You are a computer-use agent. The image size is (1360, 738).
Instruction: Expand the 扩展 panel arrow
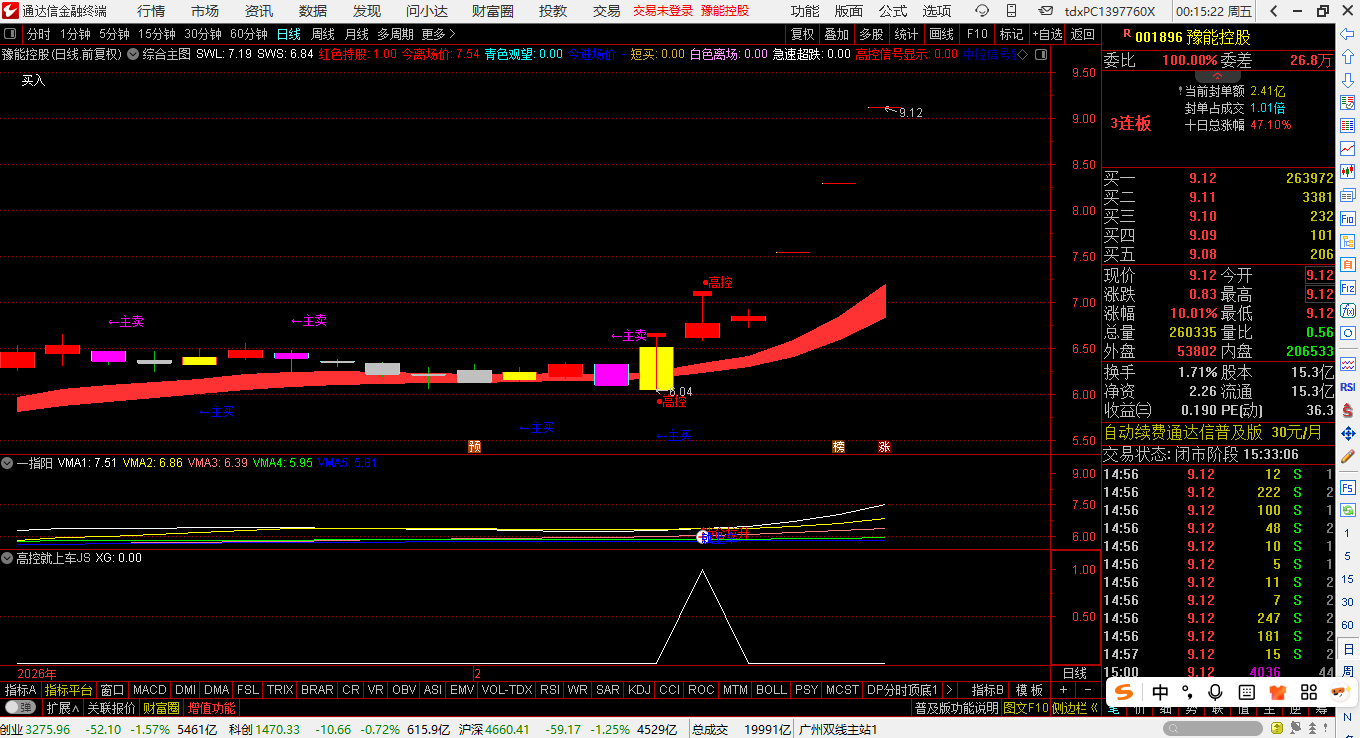(x=62, y=707)
